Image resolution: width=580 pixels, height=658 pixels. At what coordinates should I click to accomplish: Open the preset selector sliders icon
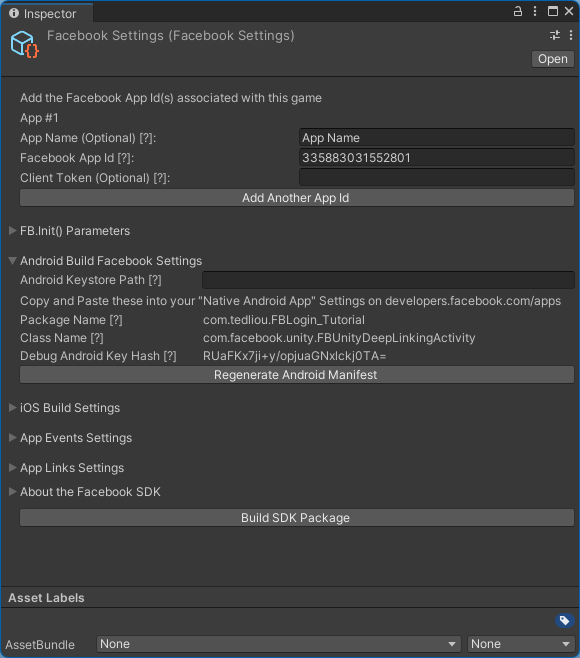[555, 35]
